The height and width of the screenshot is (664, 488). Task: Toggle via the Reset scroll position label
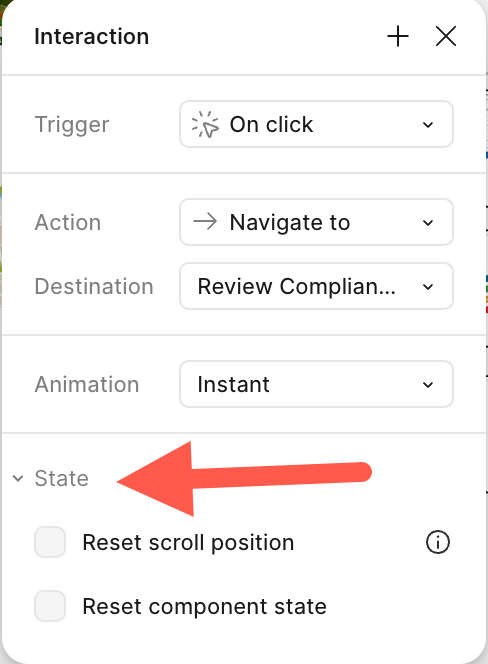point(188,542)
